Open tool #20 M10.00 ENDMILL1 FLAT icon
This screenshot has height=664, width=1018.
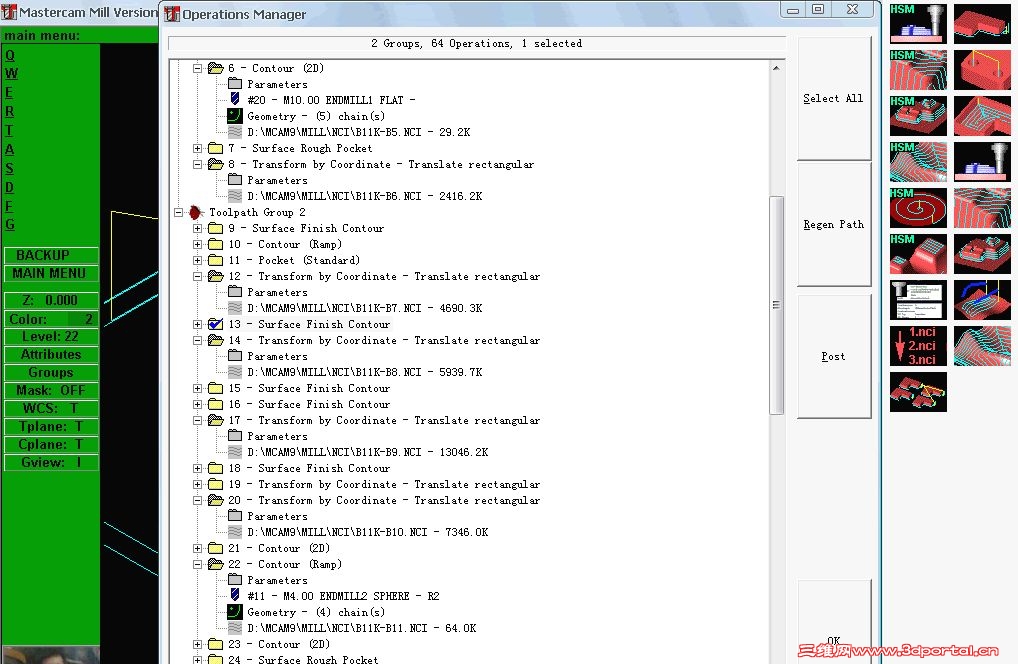point(235,99)
